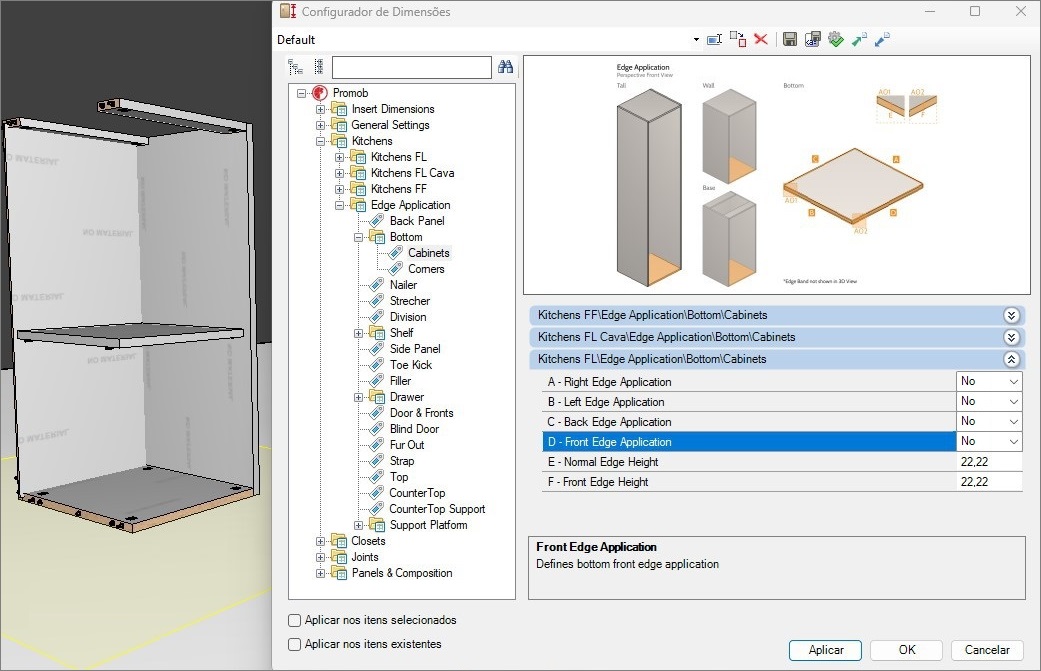Click the E - Normal Edge Height value
The height and width of the screenshot is (671, 1041).
[989, 462]
